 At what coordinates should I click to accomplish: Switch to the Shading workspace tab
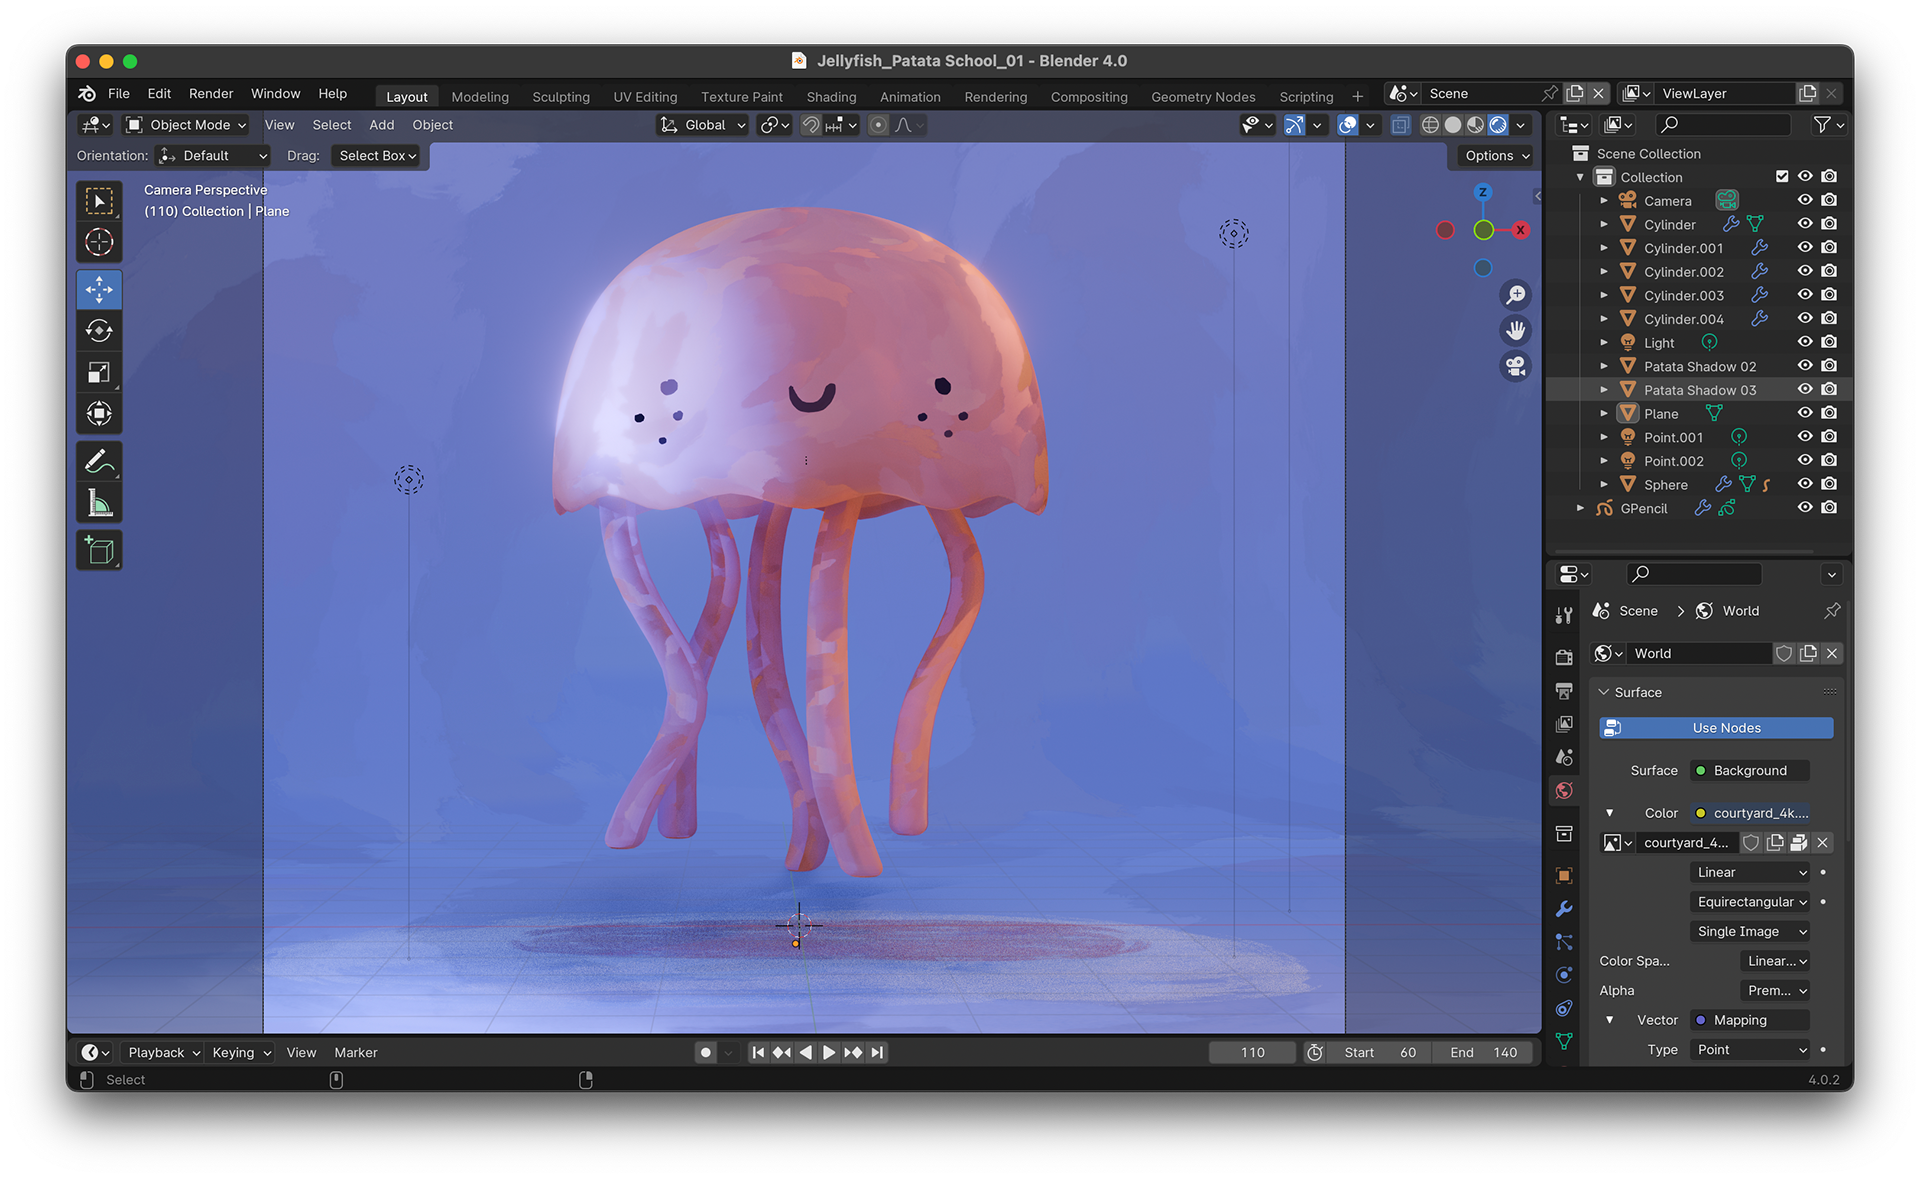tap(831, 97)
